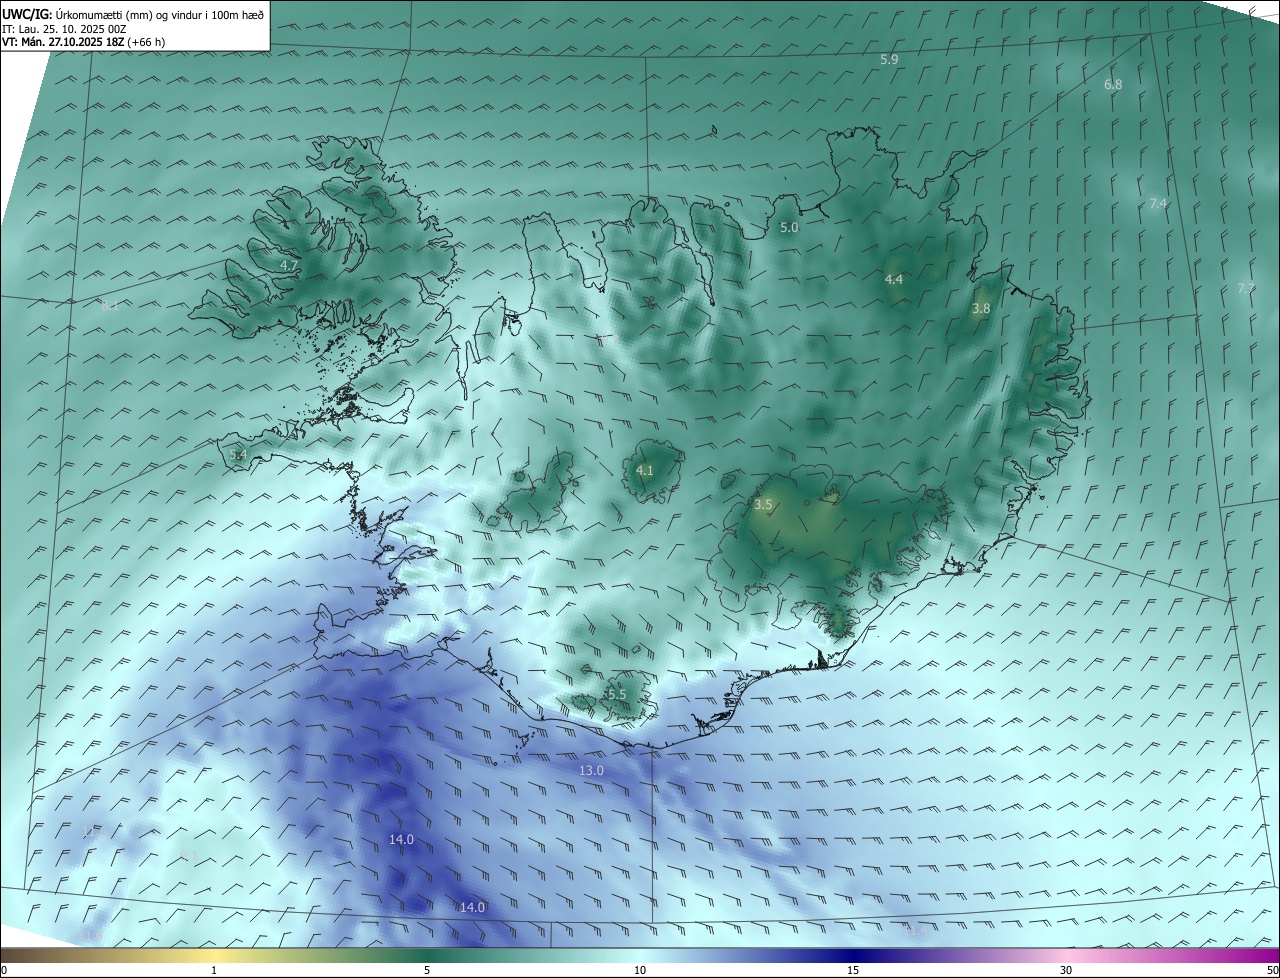Click the title text "UWC/IG: Úrkomumætti (mm) og vindur í 100m hæð"
The image size is (1280, 978).
(133, 14)
